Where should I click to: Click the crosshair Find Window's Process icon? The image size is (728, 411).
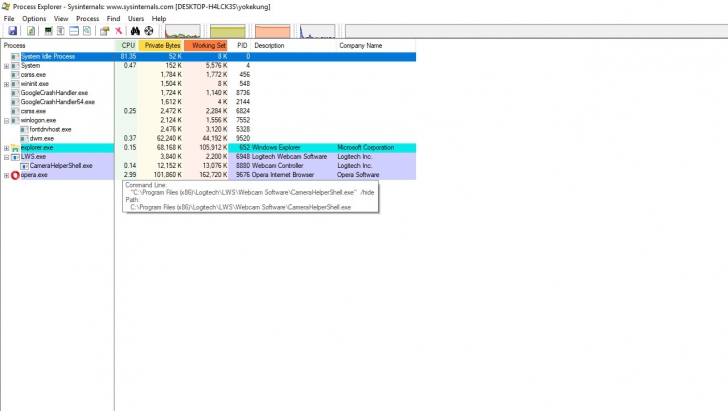pos(149,31)
